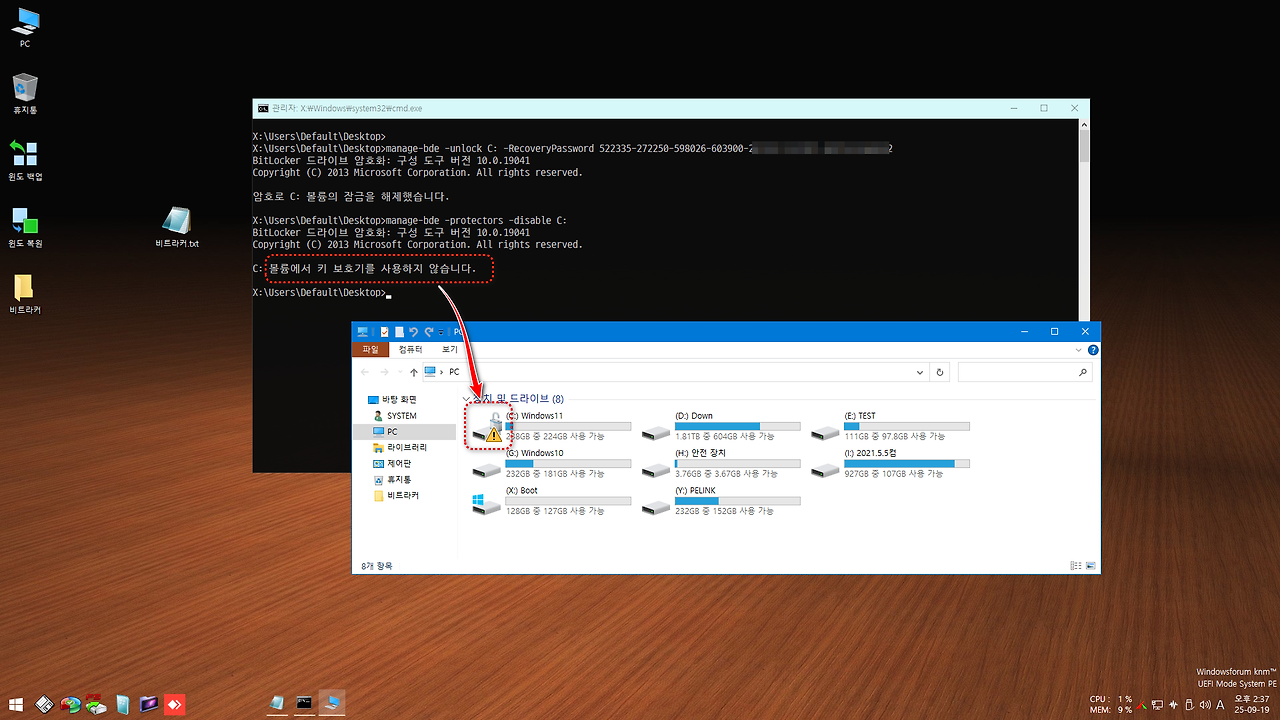Screen dimensions: 1280x720
Task: Click the address bar PC breadcrumb chevron
Action: [x=441, y=372]
